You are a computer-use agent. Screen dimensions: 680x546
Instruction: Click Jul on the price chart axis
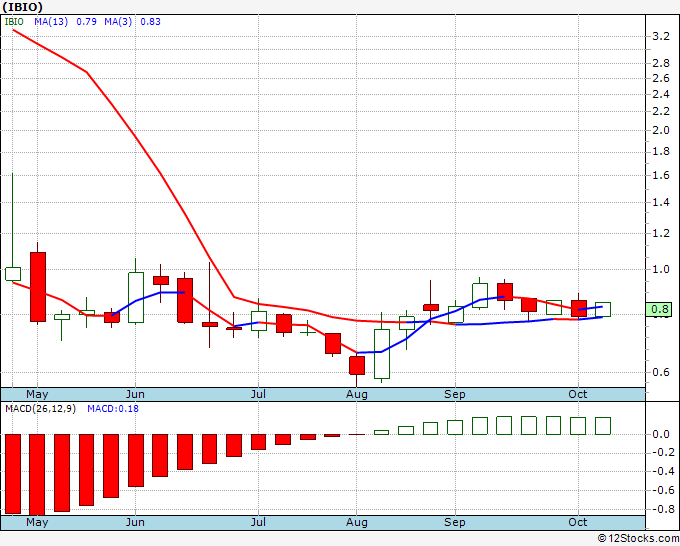click(x=258, y=394)
